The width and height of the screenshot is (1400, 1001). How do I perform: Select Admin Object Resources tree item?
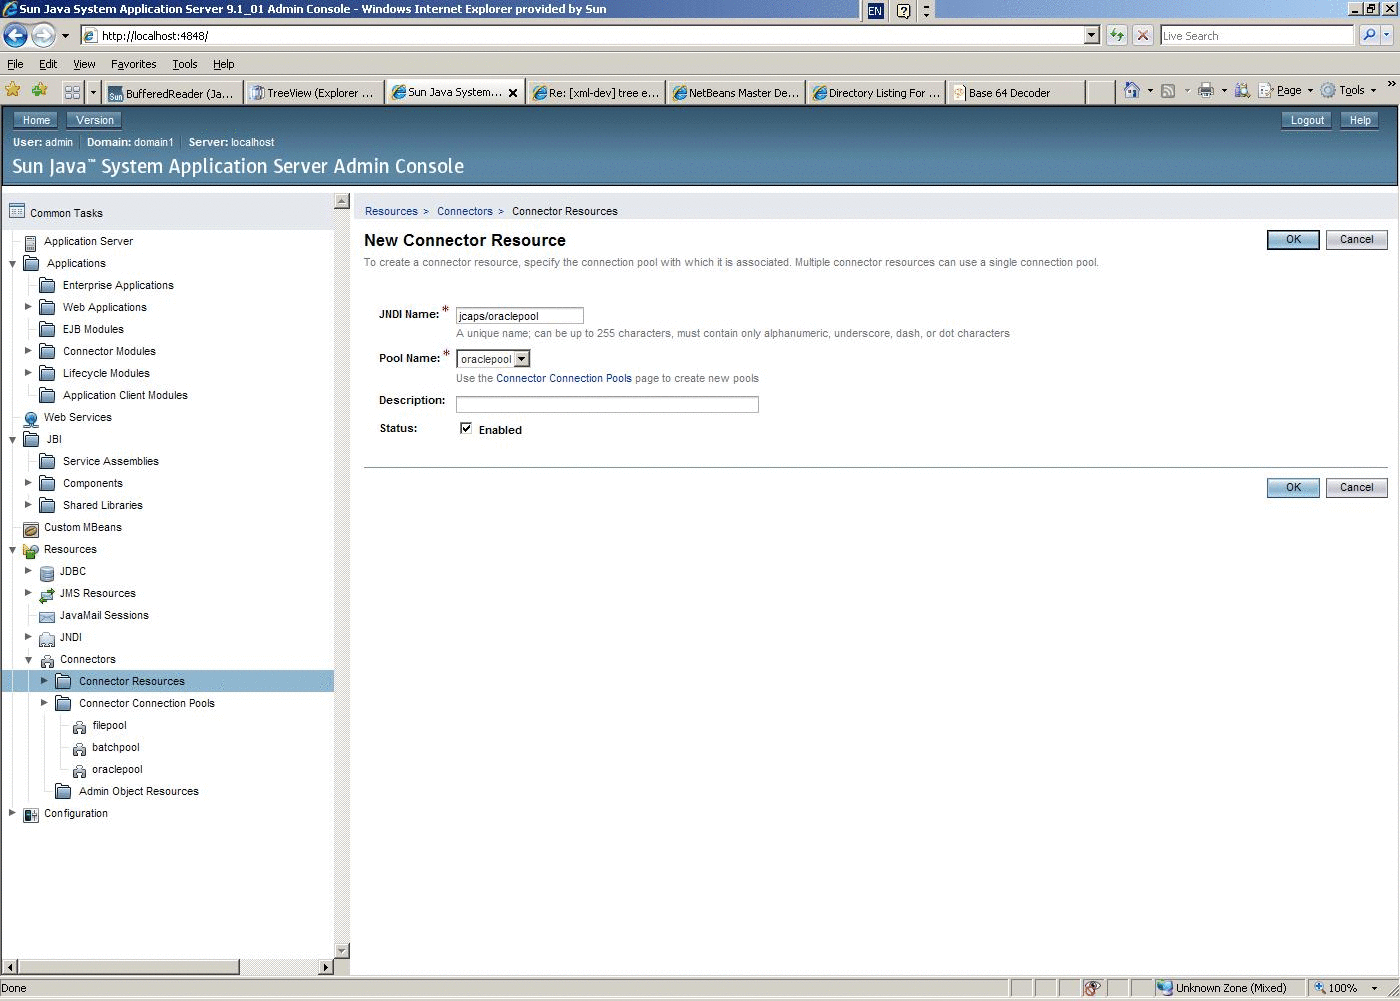(x=139, y=791)
